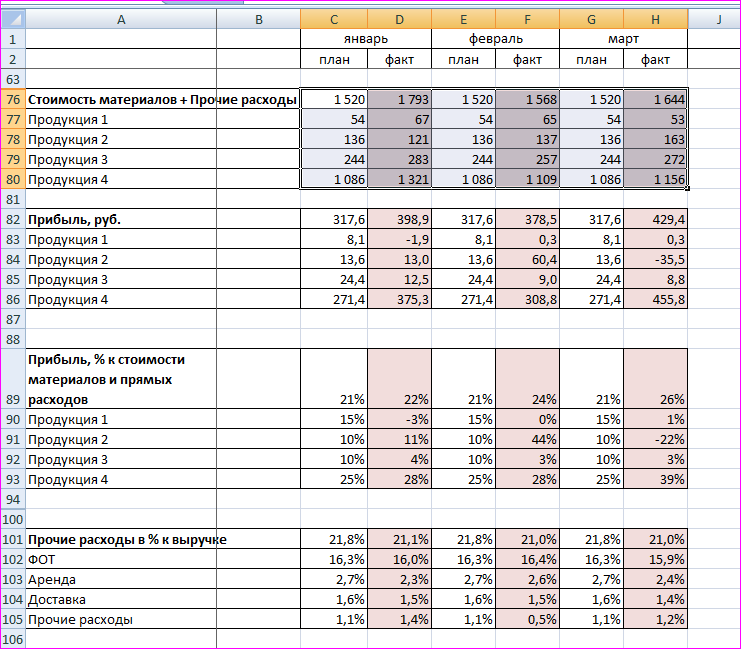
Task: Click cell with value -22%
Action: 655,439
